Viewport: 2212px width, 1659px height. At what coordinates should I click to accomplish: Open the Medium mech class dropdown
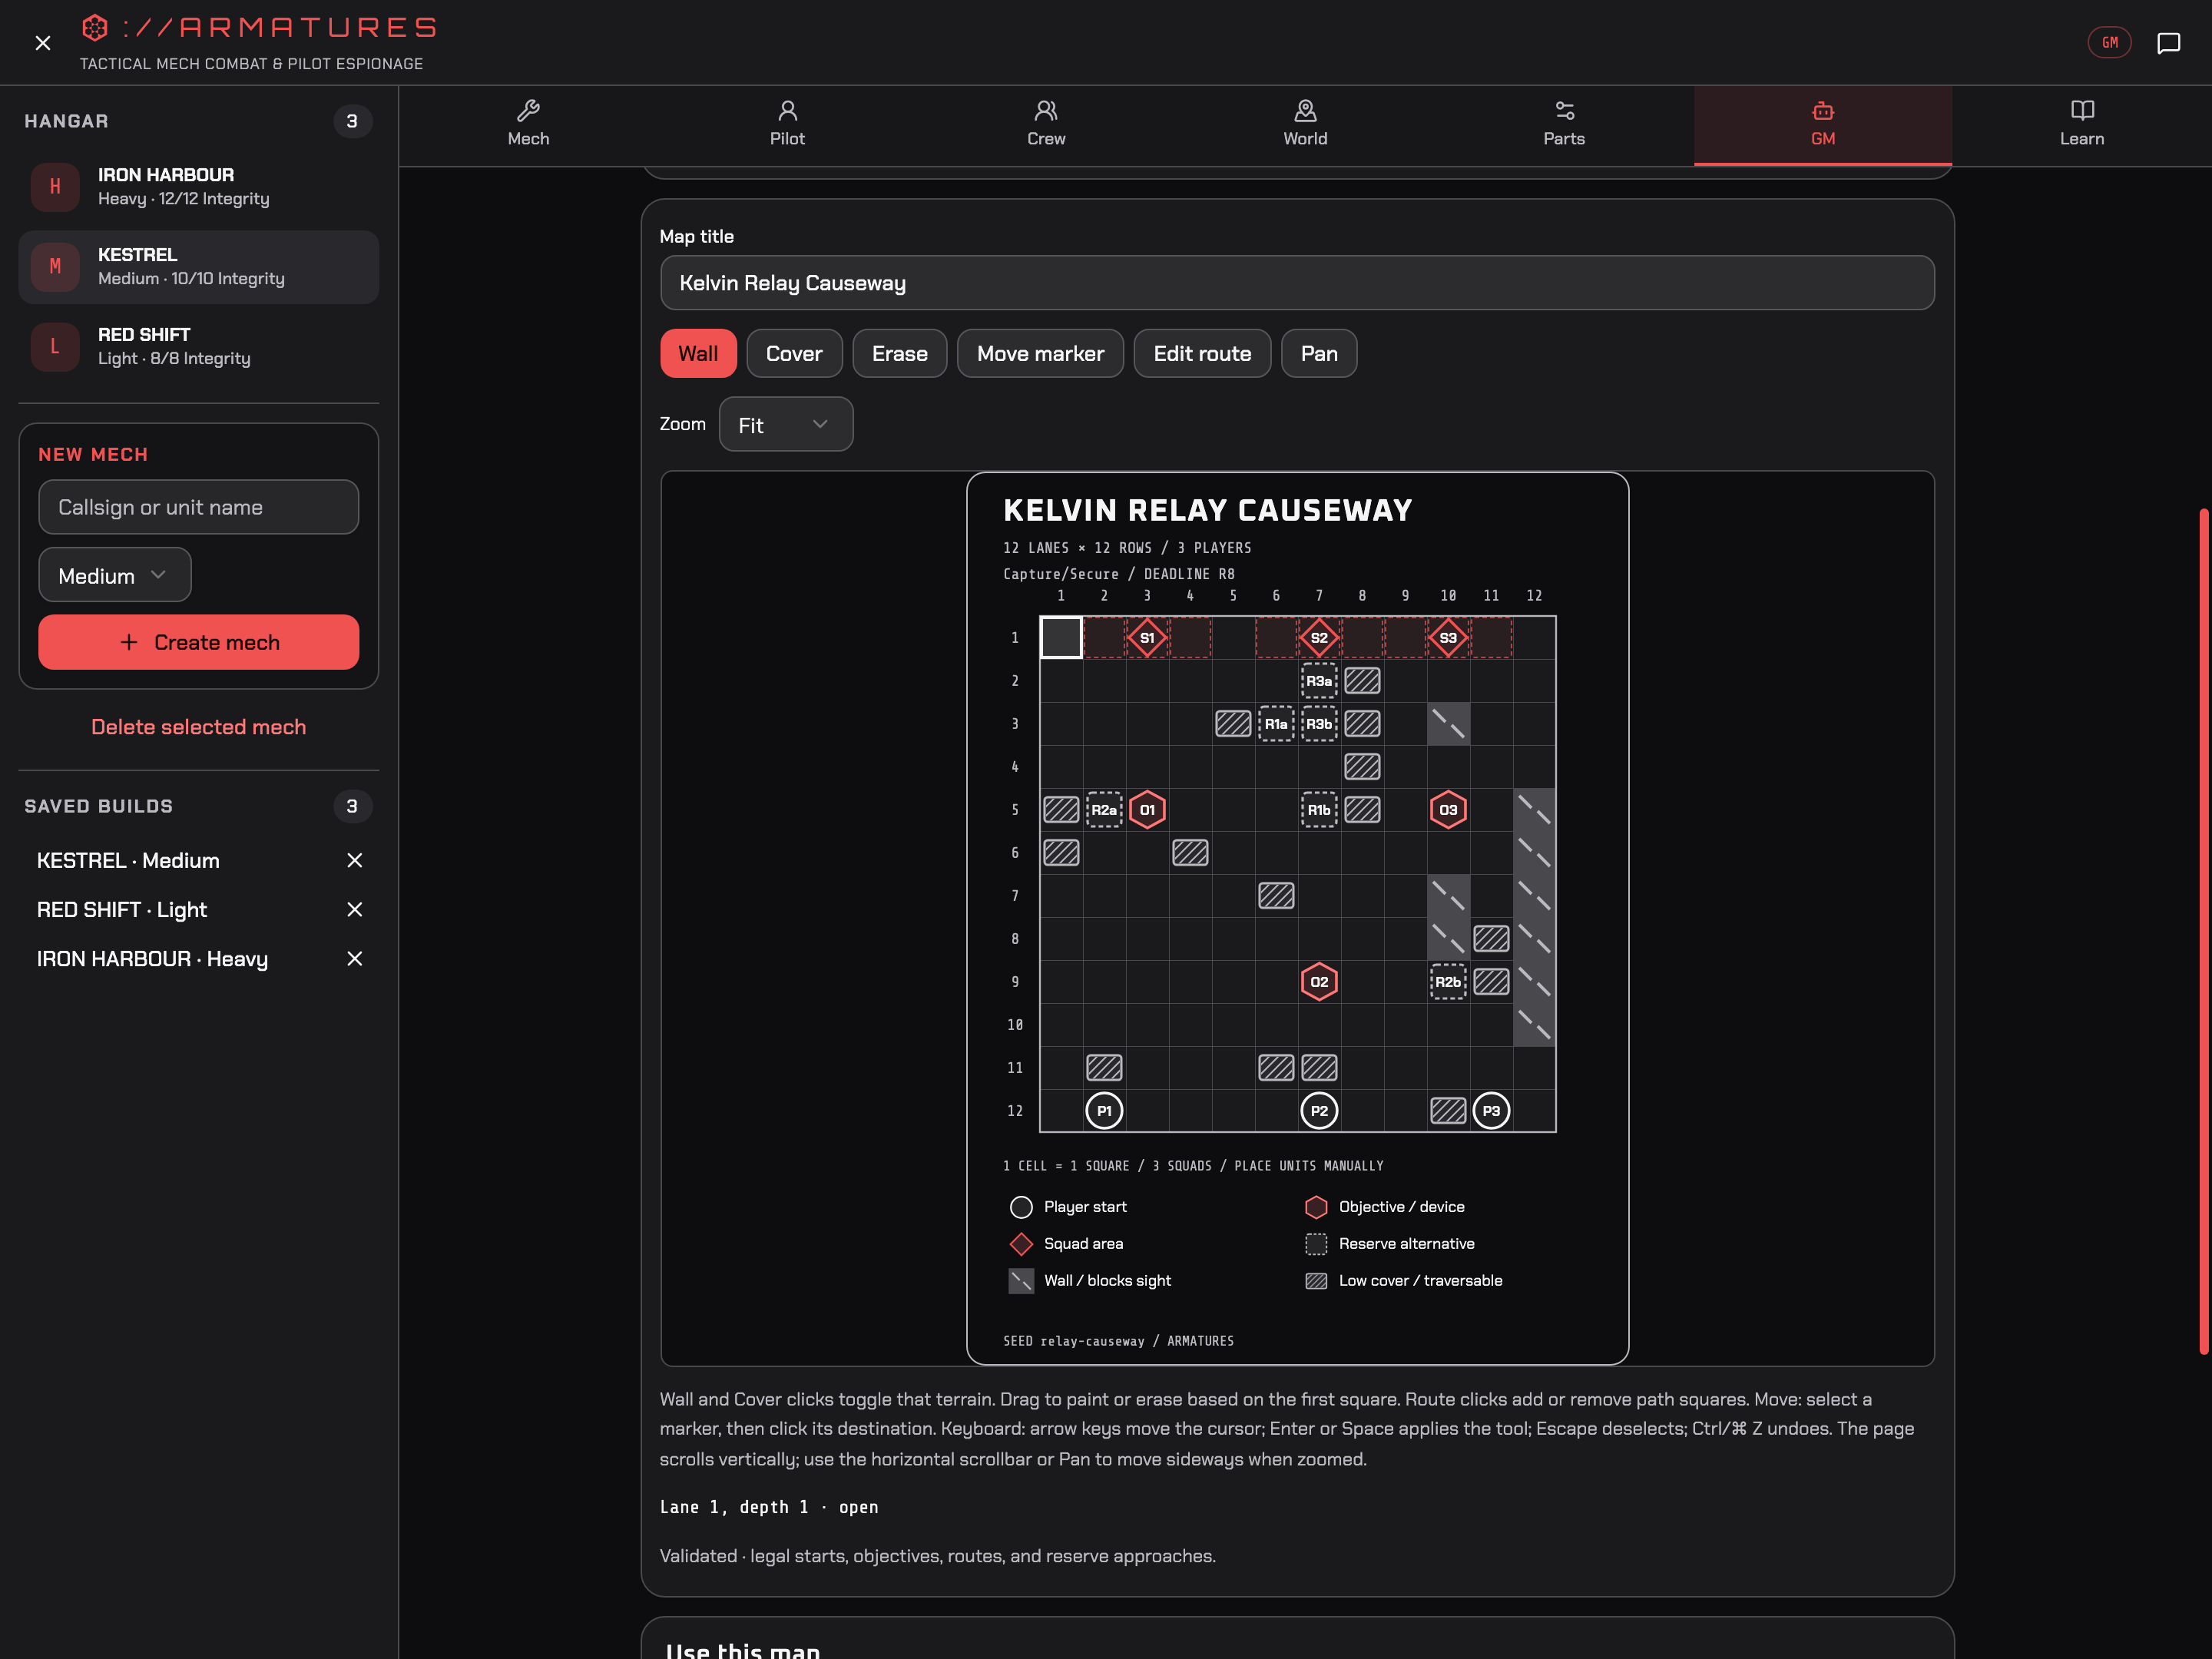[x=115, y=575]
